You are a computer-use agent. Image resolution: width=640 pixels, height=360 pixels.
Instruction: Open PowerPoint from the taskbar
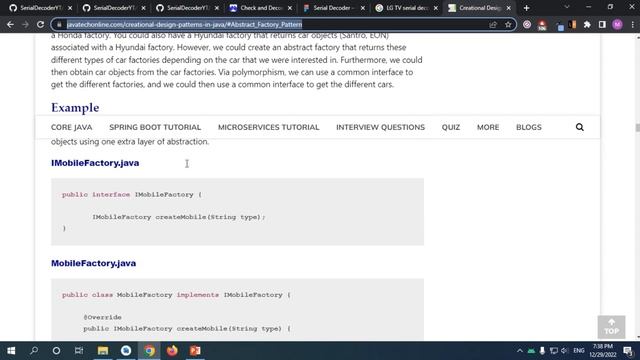[x=195, y=351]
